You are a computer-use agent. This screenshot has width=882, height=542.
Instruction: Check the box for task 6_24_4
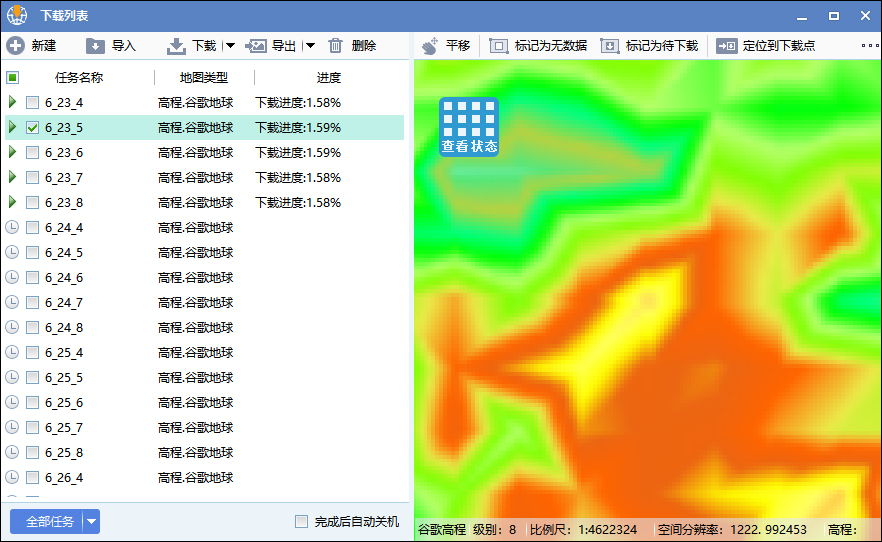pos(33,228)
